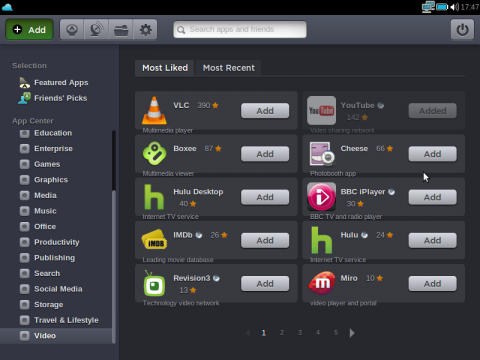Go to page 5 of results

point(336,333)
